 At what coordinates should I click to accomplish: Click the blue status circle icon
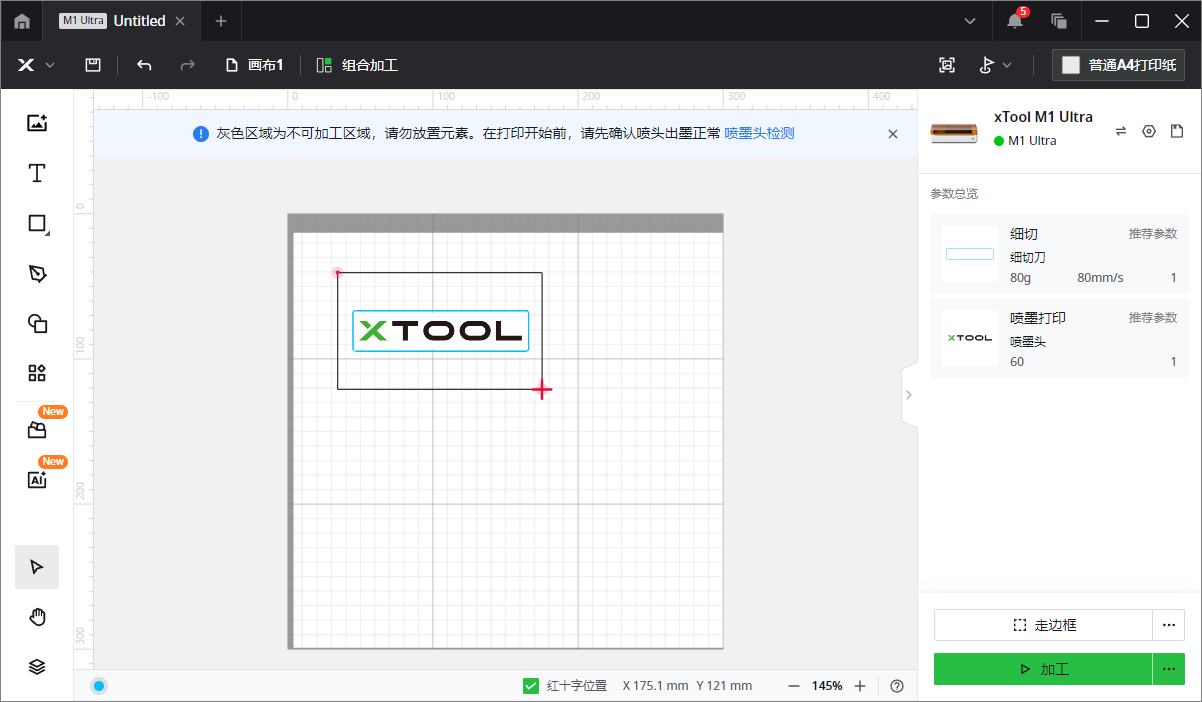tap(99, 686)
